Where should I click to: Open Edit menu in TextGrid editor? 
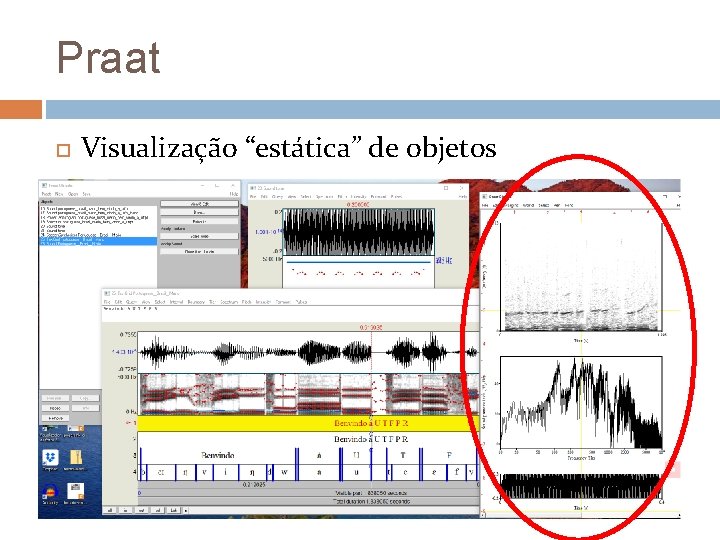click(x=118, y=302)
